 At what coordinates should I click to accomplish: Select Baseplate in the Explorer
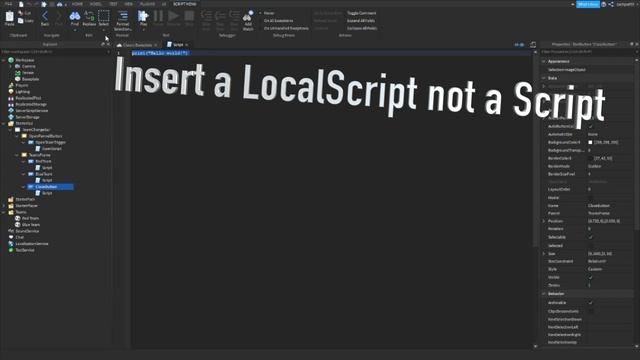31,79
